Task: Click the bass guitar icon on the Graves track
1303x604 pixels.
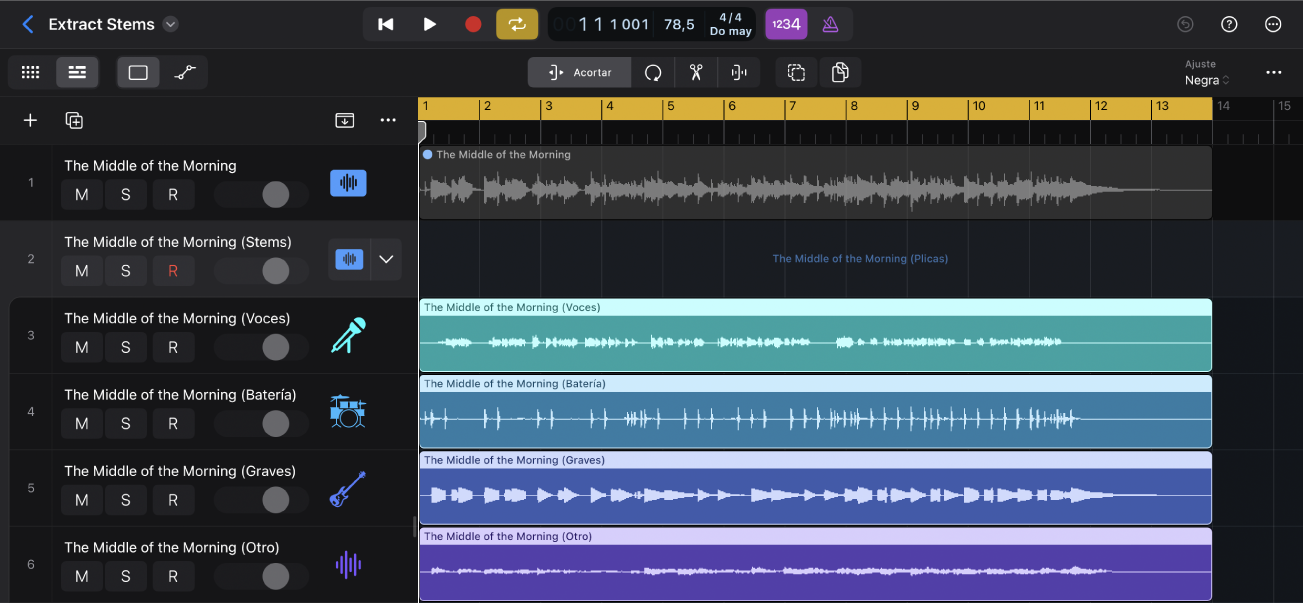Action: tap(347, 488)
